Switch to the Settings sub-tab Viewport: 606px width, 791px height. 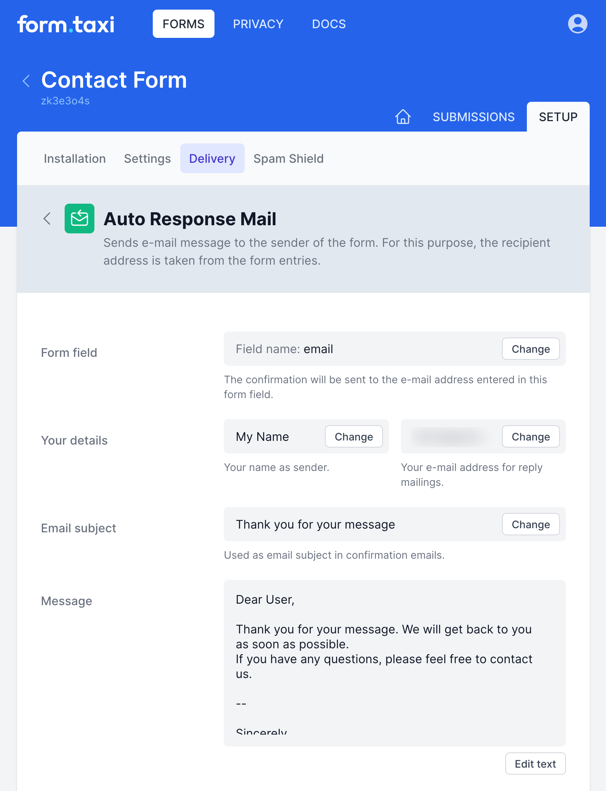pyautogui.click(x=147, y=158)
